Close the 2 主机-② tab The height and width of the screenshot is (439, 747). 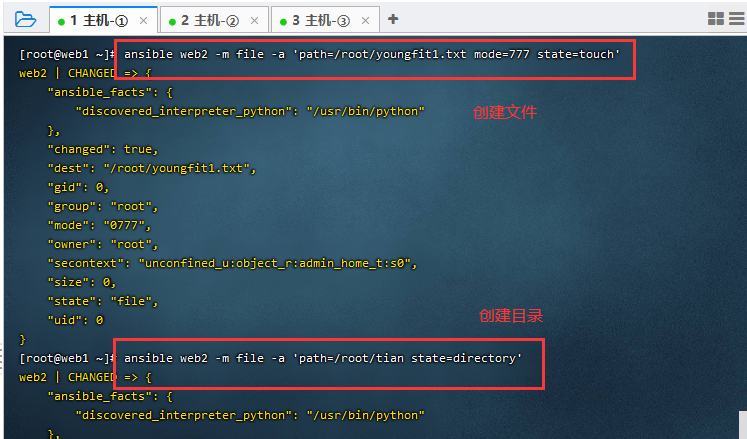click(254, 20)
